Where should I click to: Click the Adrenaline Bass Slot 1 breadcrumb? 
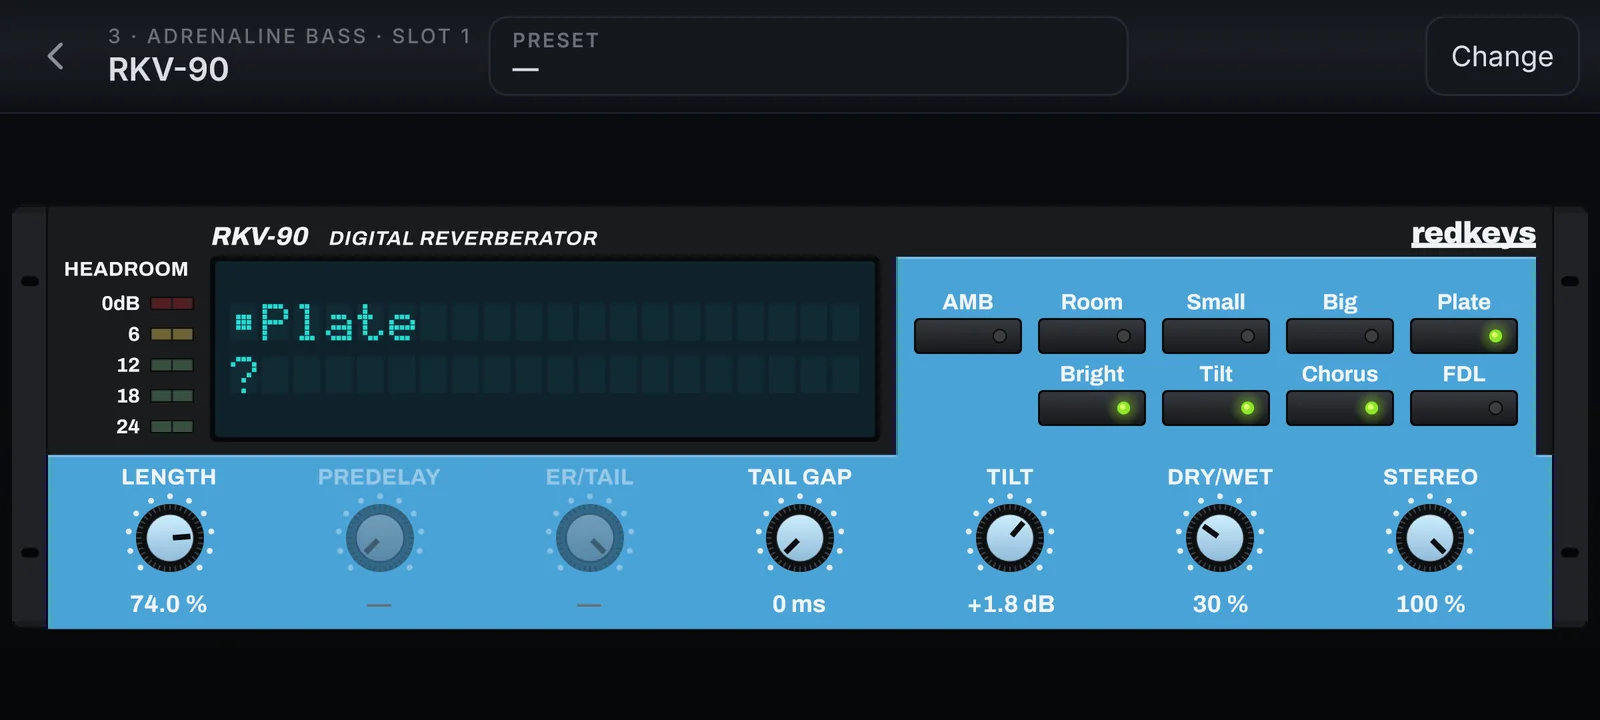click(x=289, y=36)
